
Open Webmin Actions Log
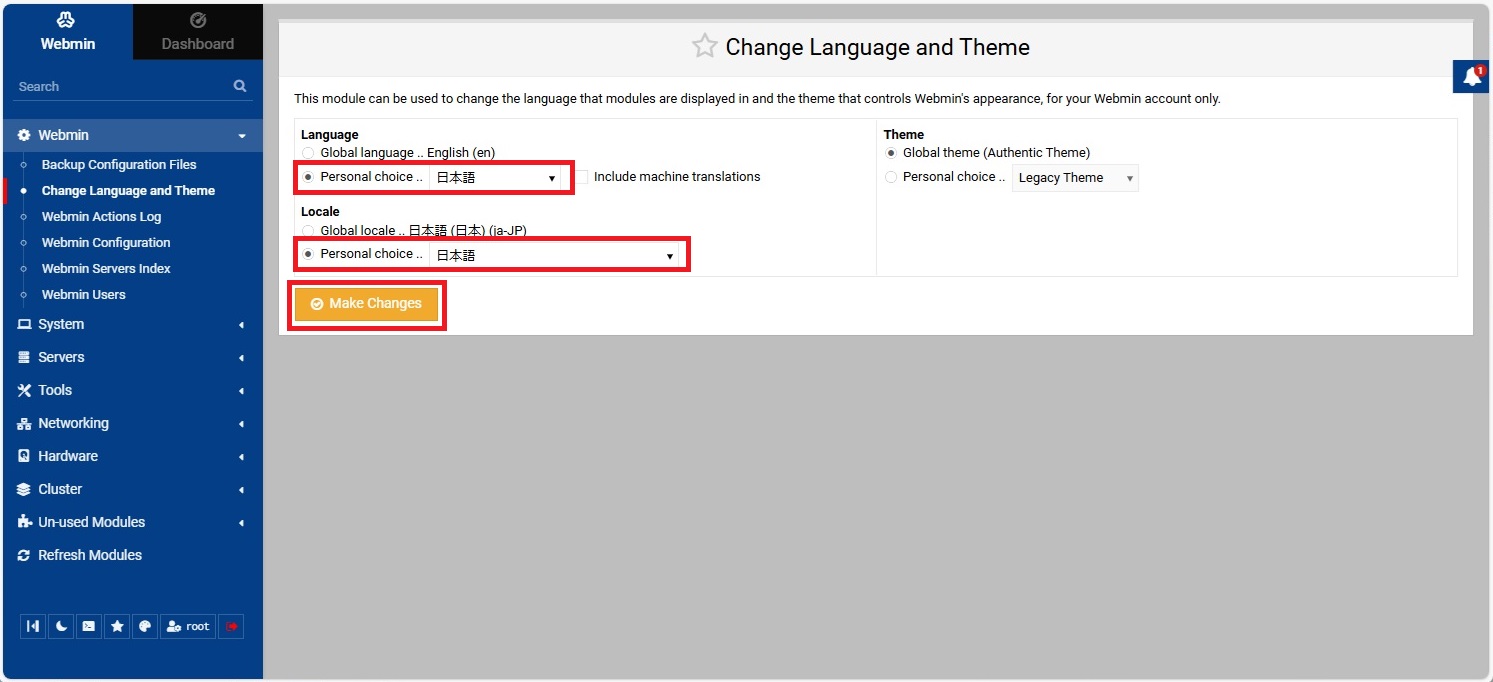coord(101,216)
